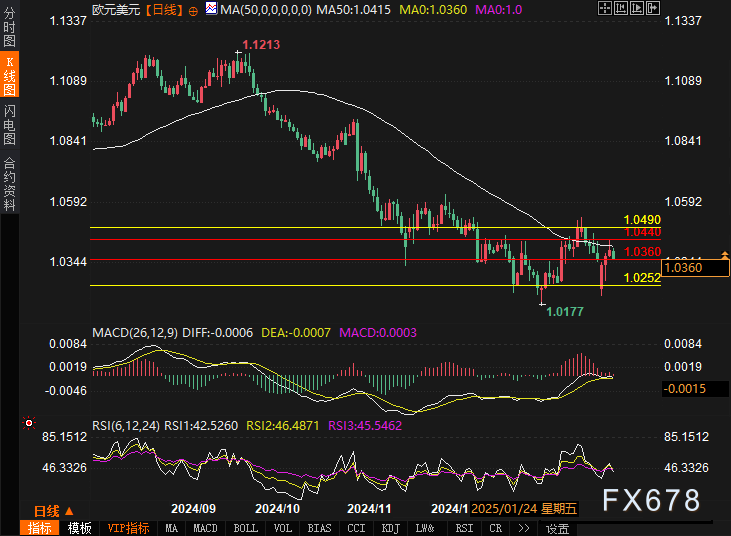Click DEA:-0.0007 value readout
This screenshot has height=536, width=731.
pos(296,333)
